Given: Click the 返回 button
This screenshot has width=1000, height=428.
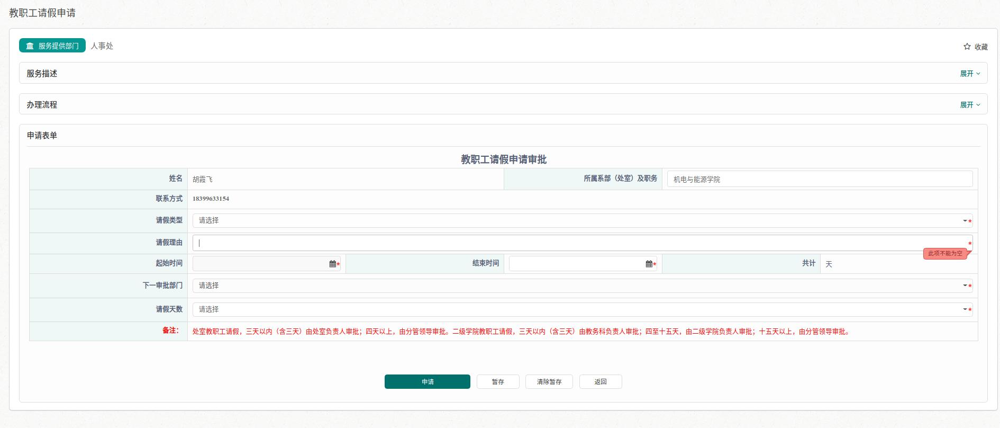Looking at the screenshot, I should click(600, 382).
